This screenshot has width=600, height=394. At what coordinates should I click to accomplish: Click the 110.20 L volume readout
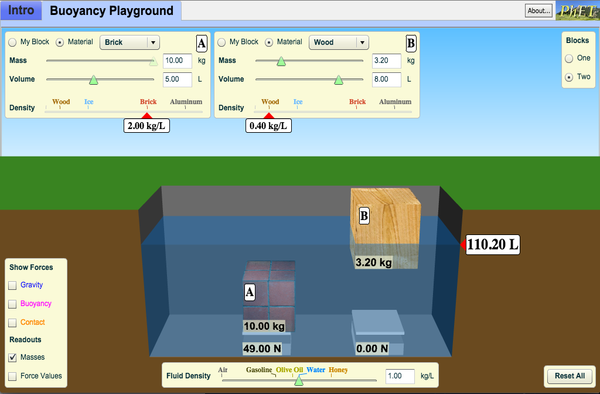point(492,244)
